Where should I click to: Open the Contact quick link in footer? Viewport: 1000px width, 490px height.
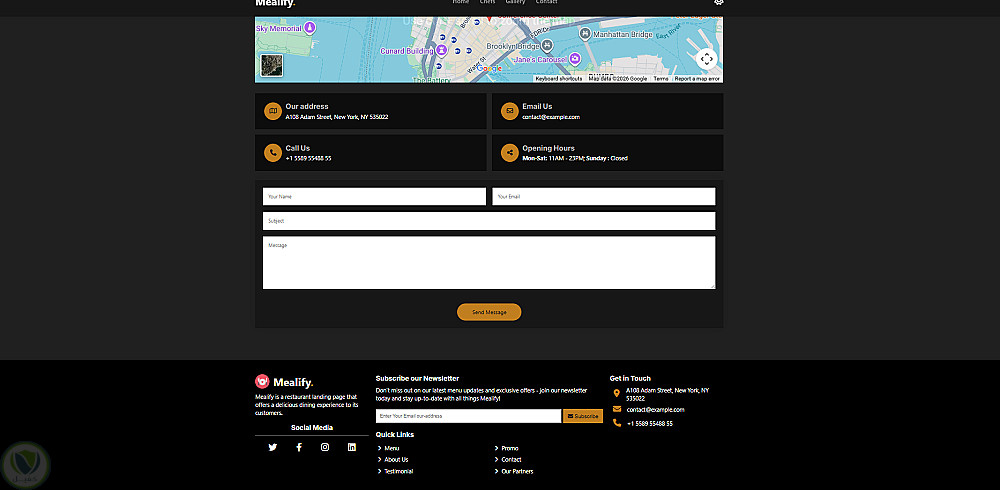[x=511, y=459]
